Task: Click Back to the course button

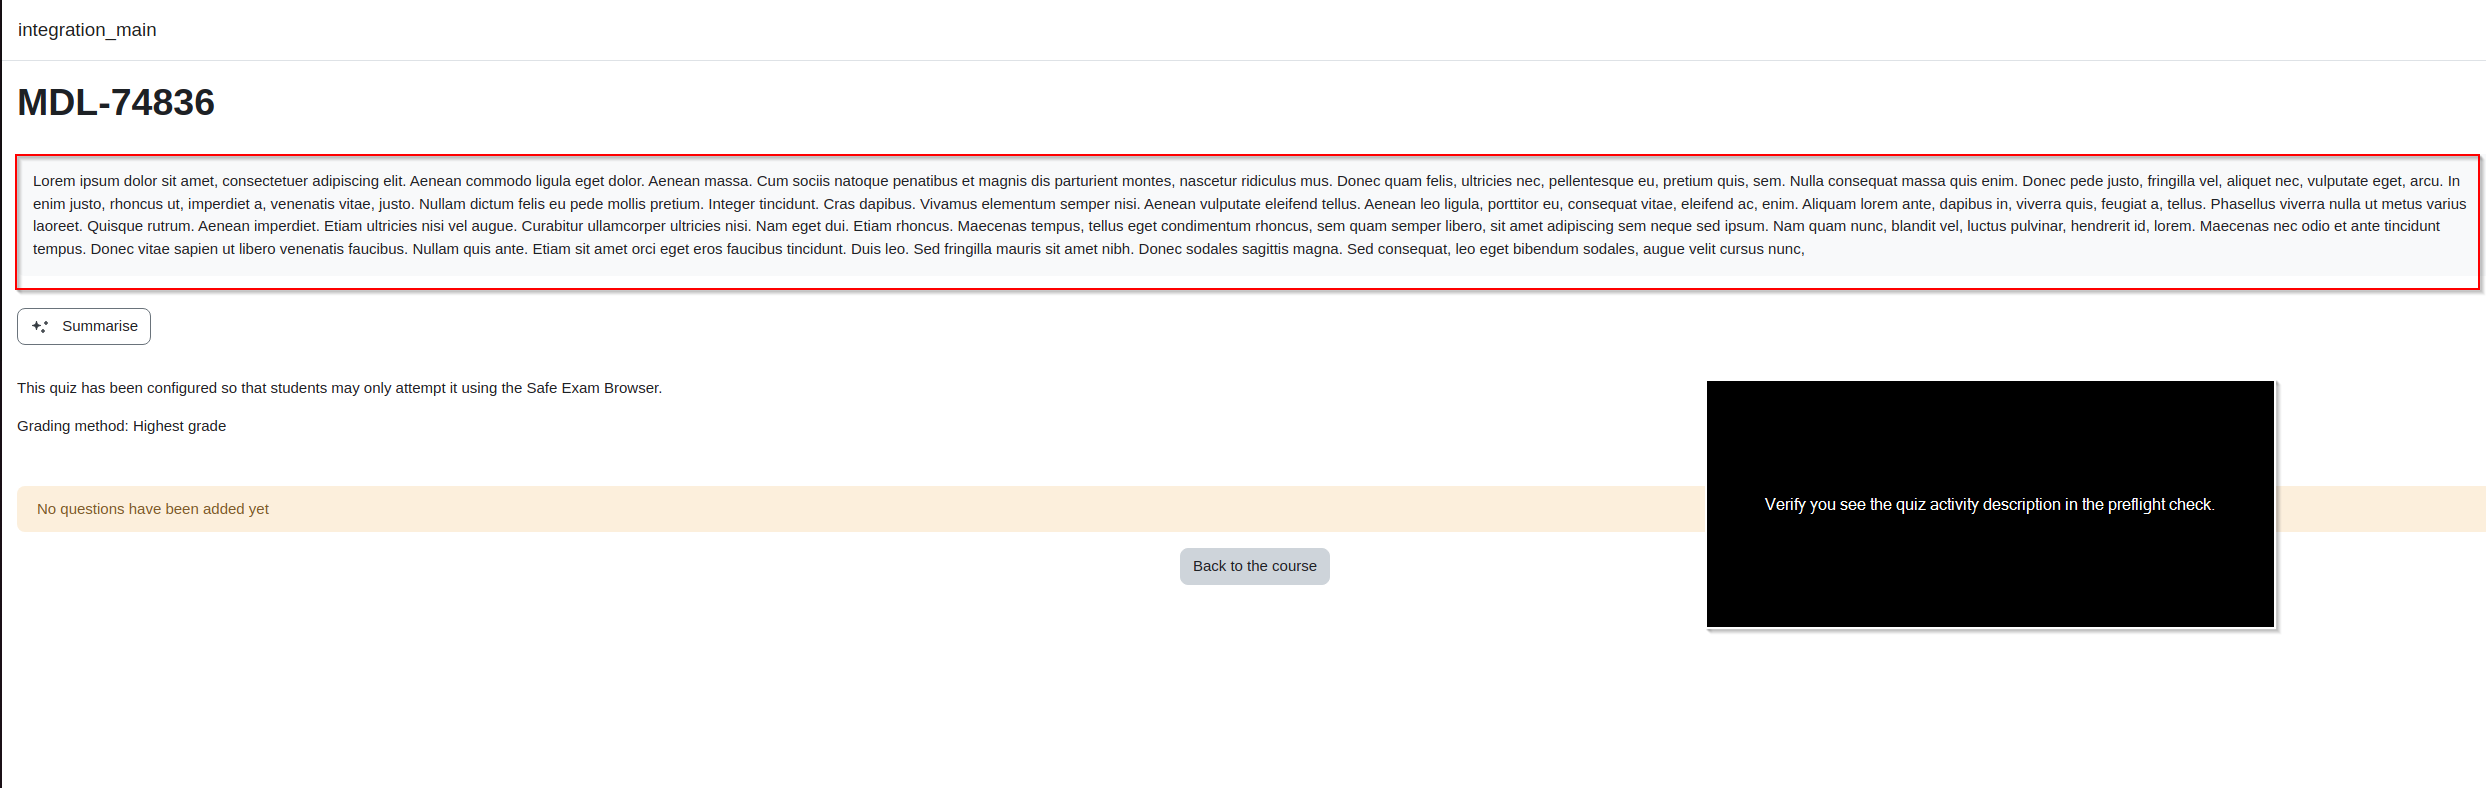Action: [x=1254, y=566]
